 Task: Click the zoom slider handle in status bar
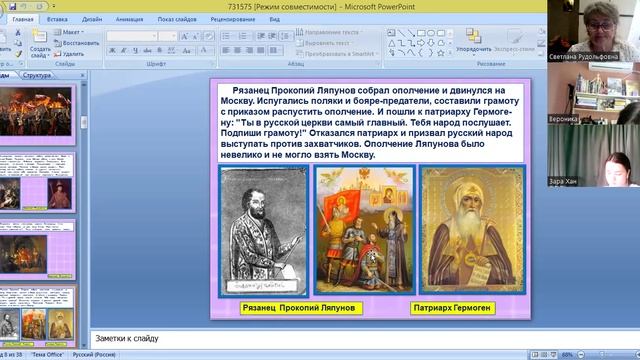click(602, 355)
